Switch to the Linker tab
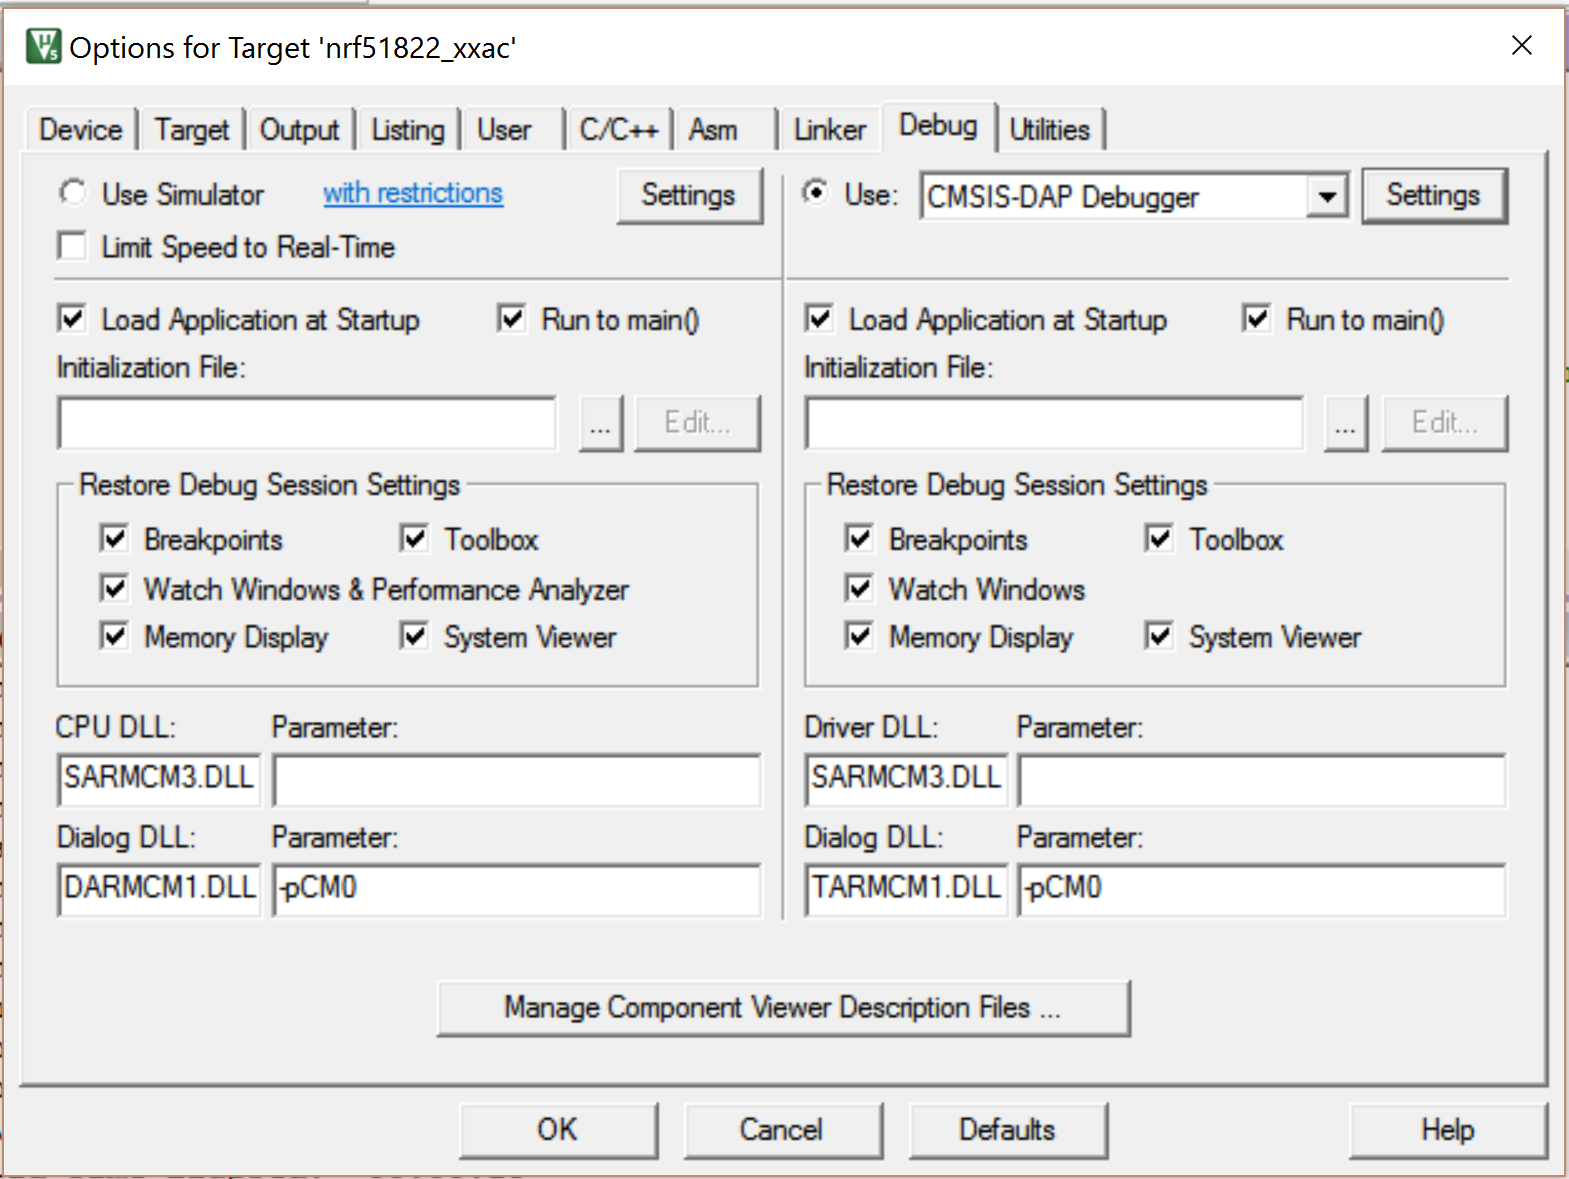This screenshot has height=1179, width=1569. pos(829,130)
